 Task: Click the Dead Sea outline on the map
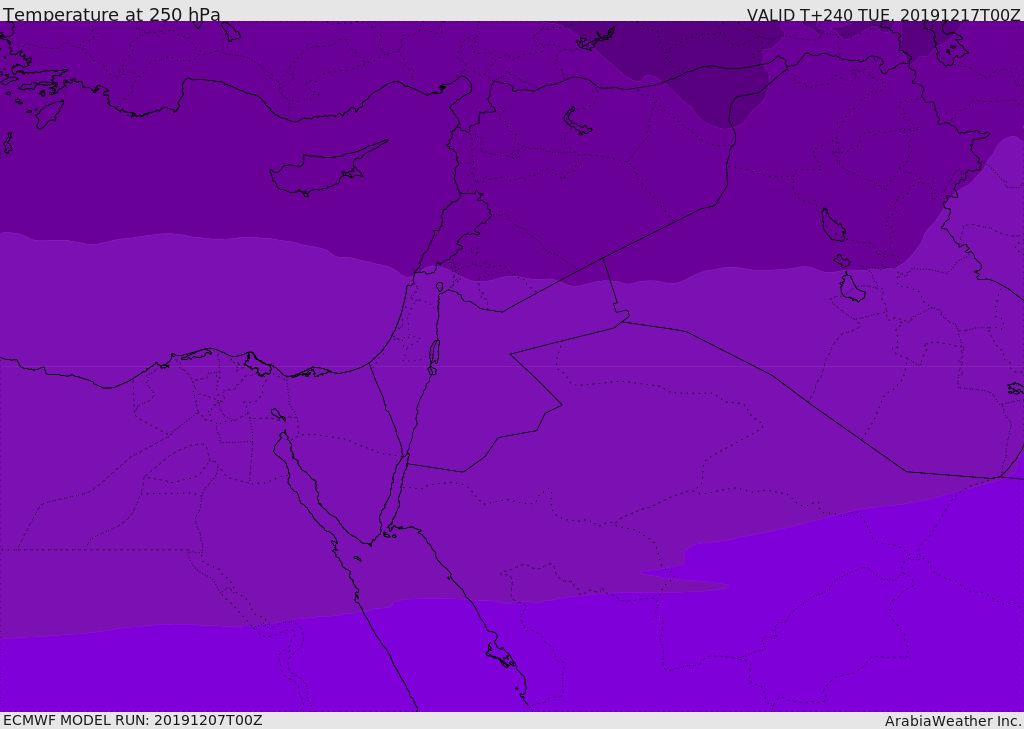434,356
